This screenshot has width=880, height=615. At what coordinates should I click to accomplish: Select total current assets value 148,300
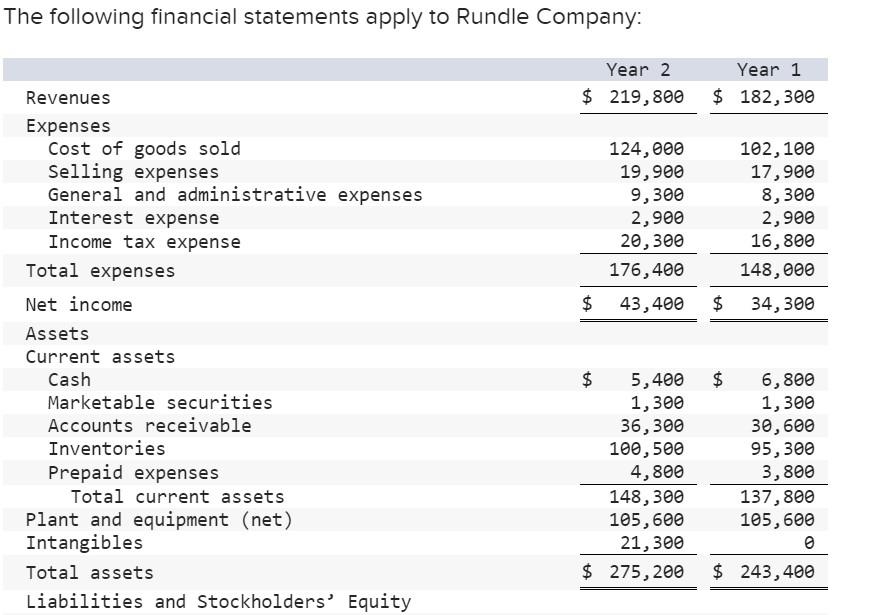point(647,497)
